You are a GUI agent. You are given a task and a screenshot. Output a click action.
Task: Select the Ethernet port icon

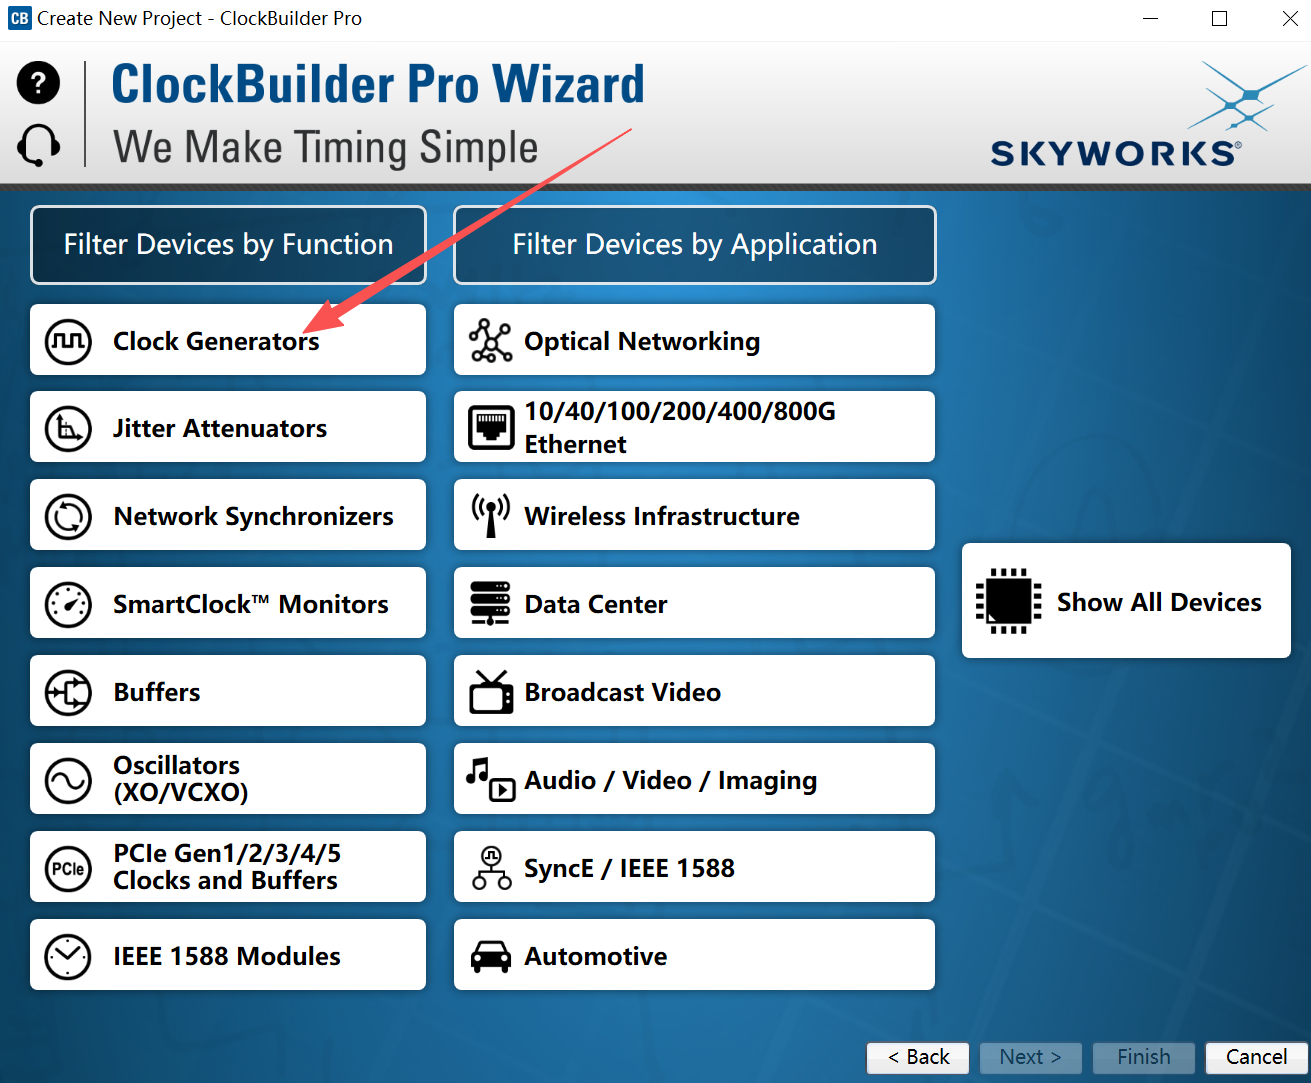pos(491,428)
